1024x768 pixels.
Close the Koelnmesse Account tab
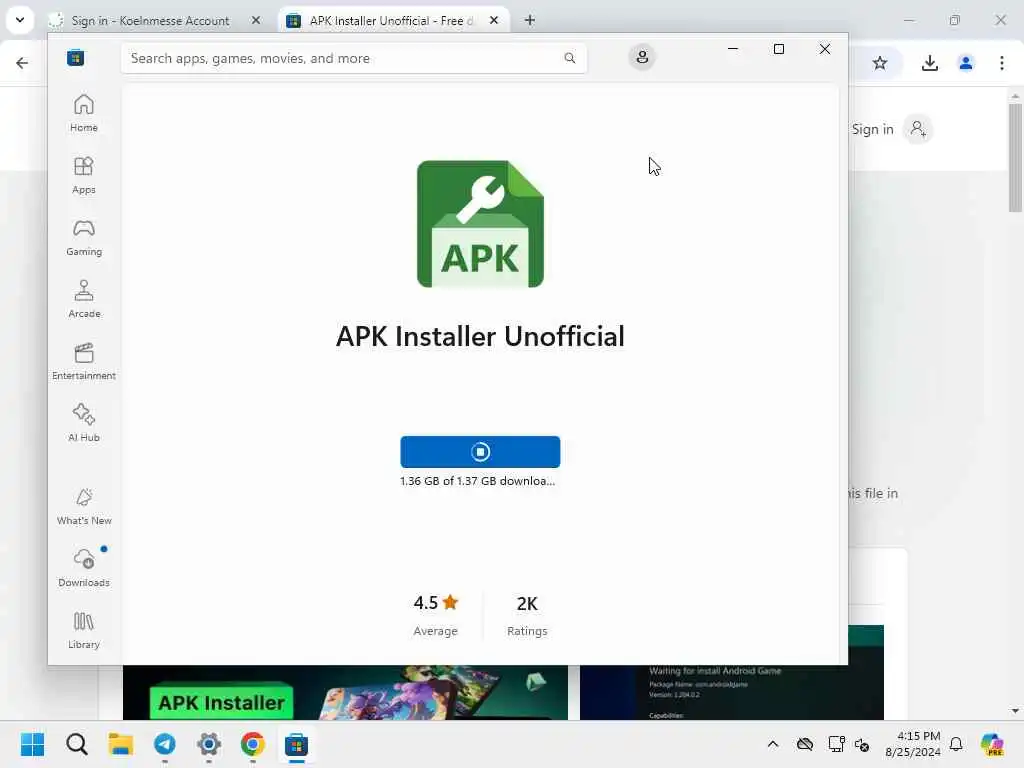[x=256, y=21]
